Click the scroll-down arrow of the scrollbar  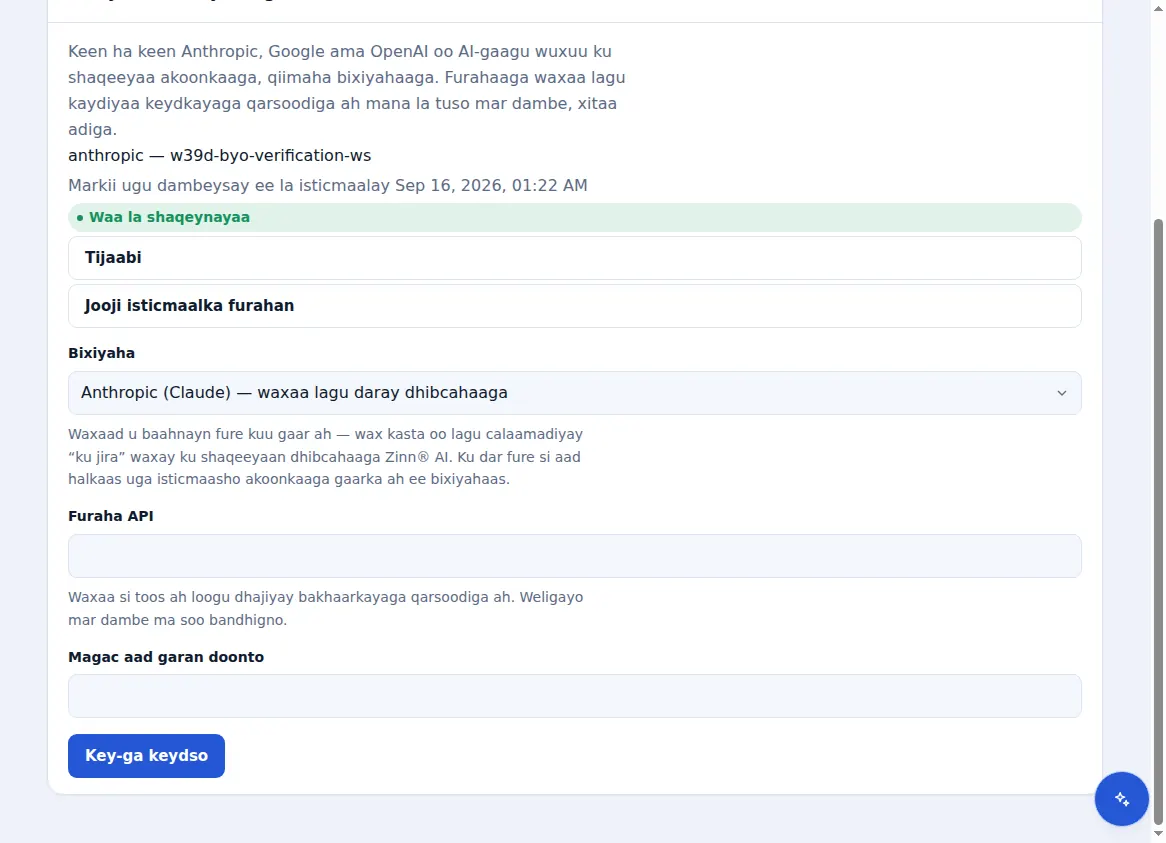click(1159, 836)
